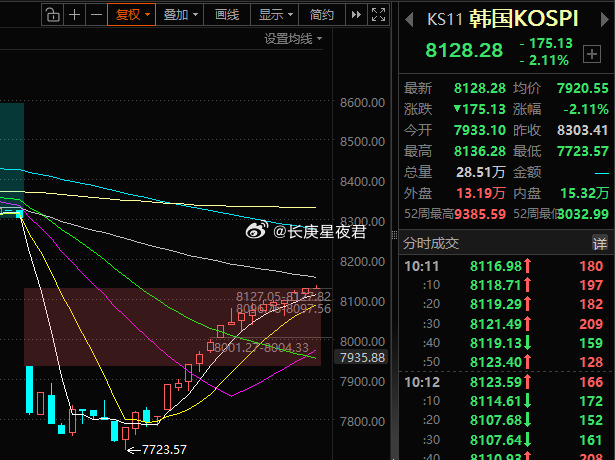Select 最低 value 7723.57 in quote panel
615x460 pixels.
583,151
